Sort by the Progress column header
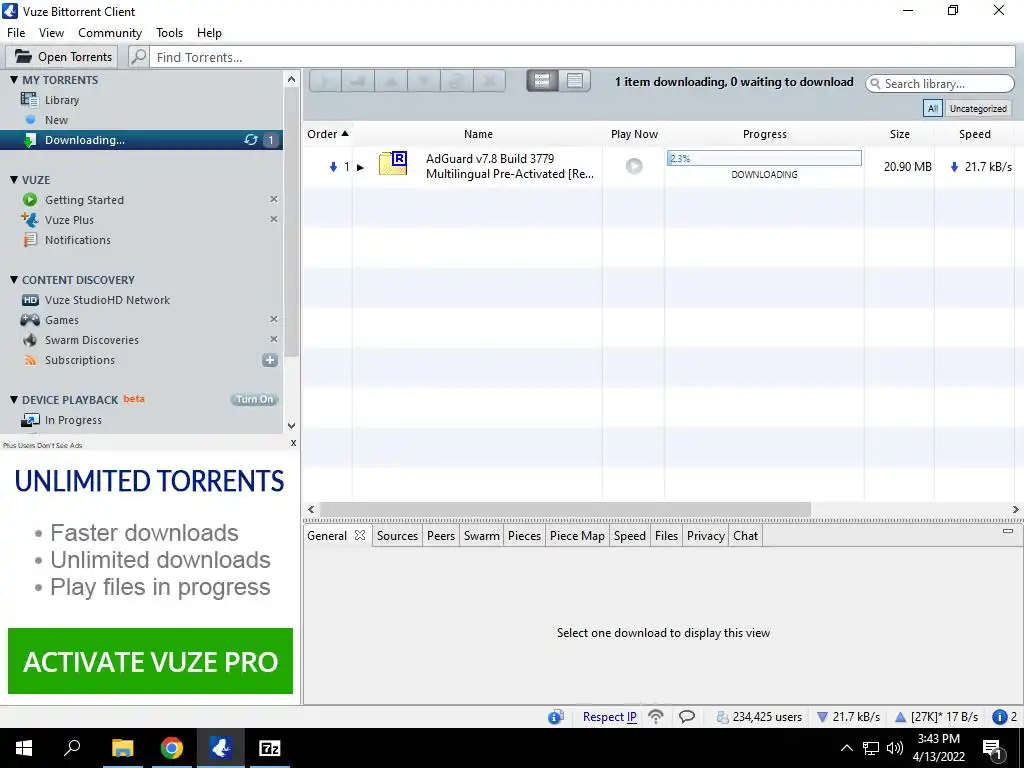This screenshot has width=1024, height=768. tap(764, 134)
